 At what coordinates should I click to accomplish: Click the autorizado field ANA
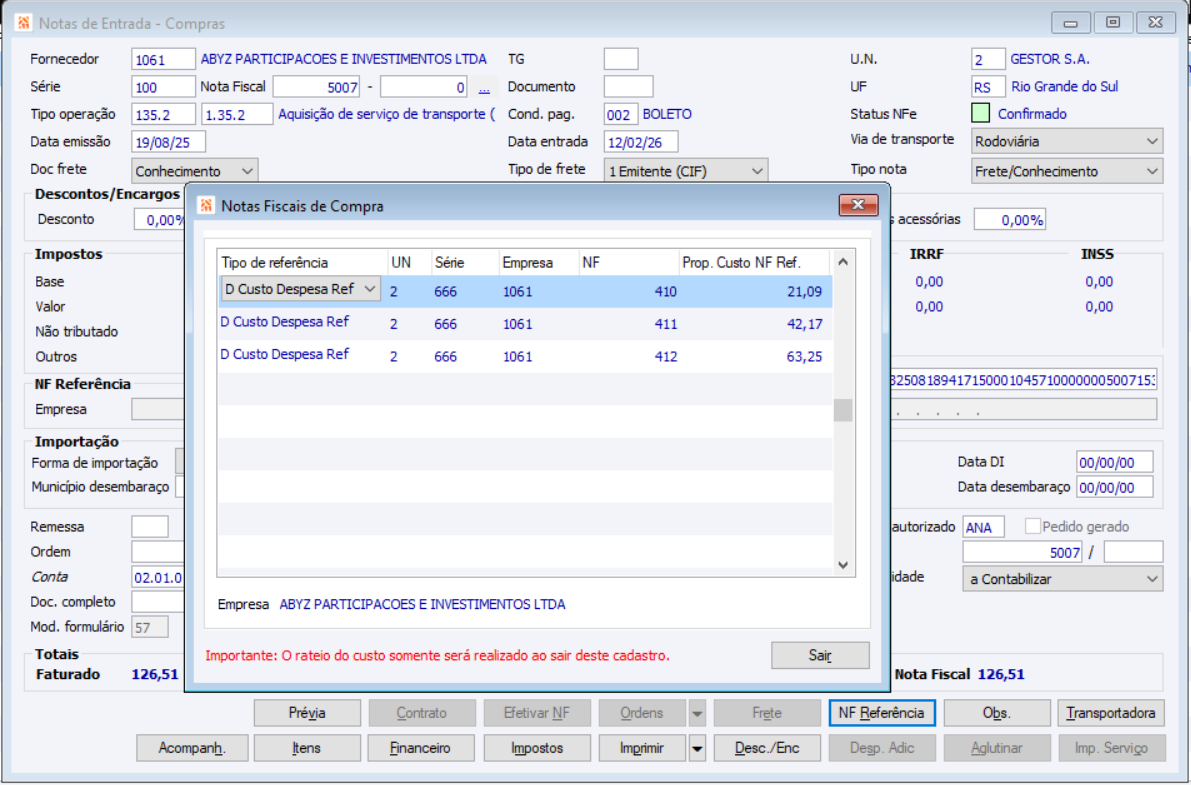[x=984, y=527]
